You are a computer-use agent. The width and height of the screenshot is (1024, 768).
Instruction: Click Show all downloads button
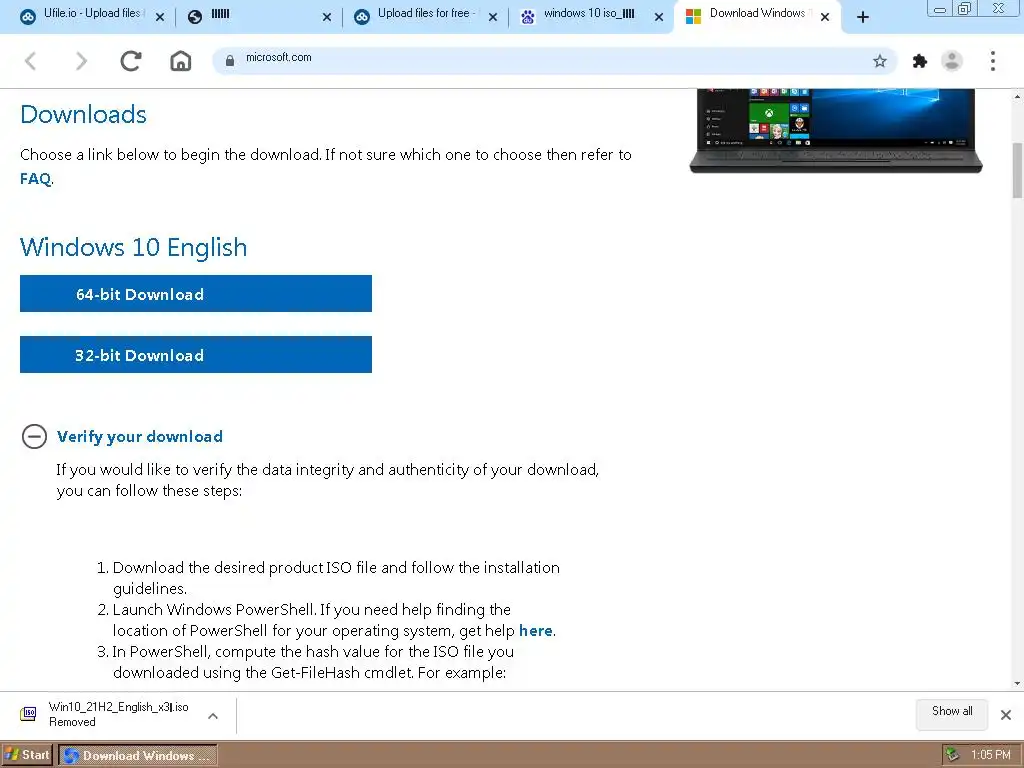pyautogui.click(x=952, y=713)
